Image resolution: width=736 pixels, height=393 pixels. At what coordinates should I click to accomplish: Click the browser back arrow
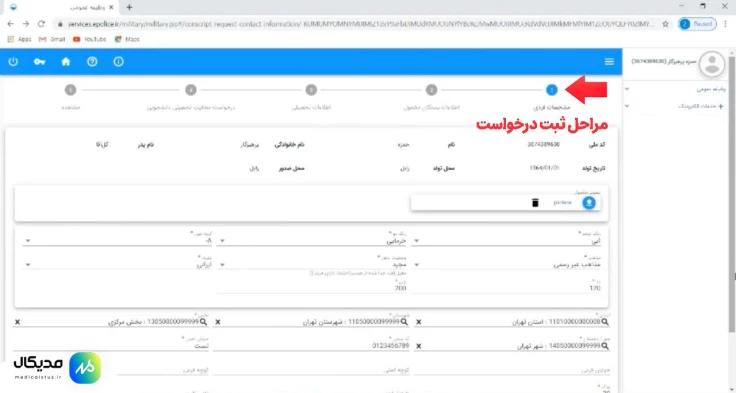click(x=11, y=24)
